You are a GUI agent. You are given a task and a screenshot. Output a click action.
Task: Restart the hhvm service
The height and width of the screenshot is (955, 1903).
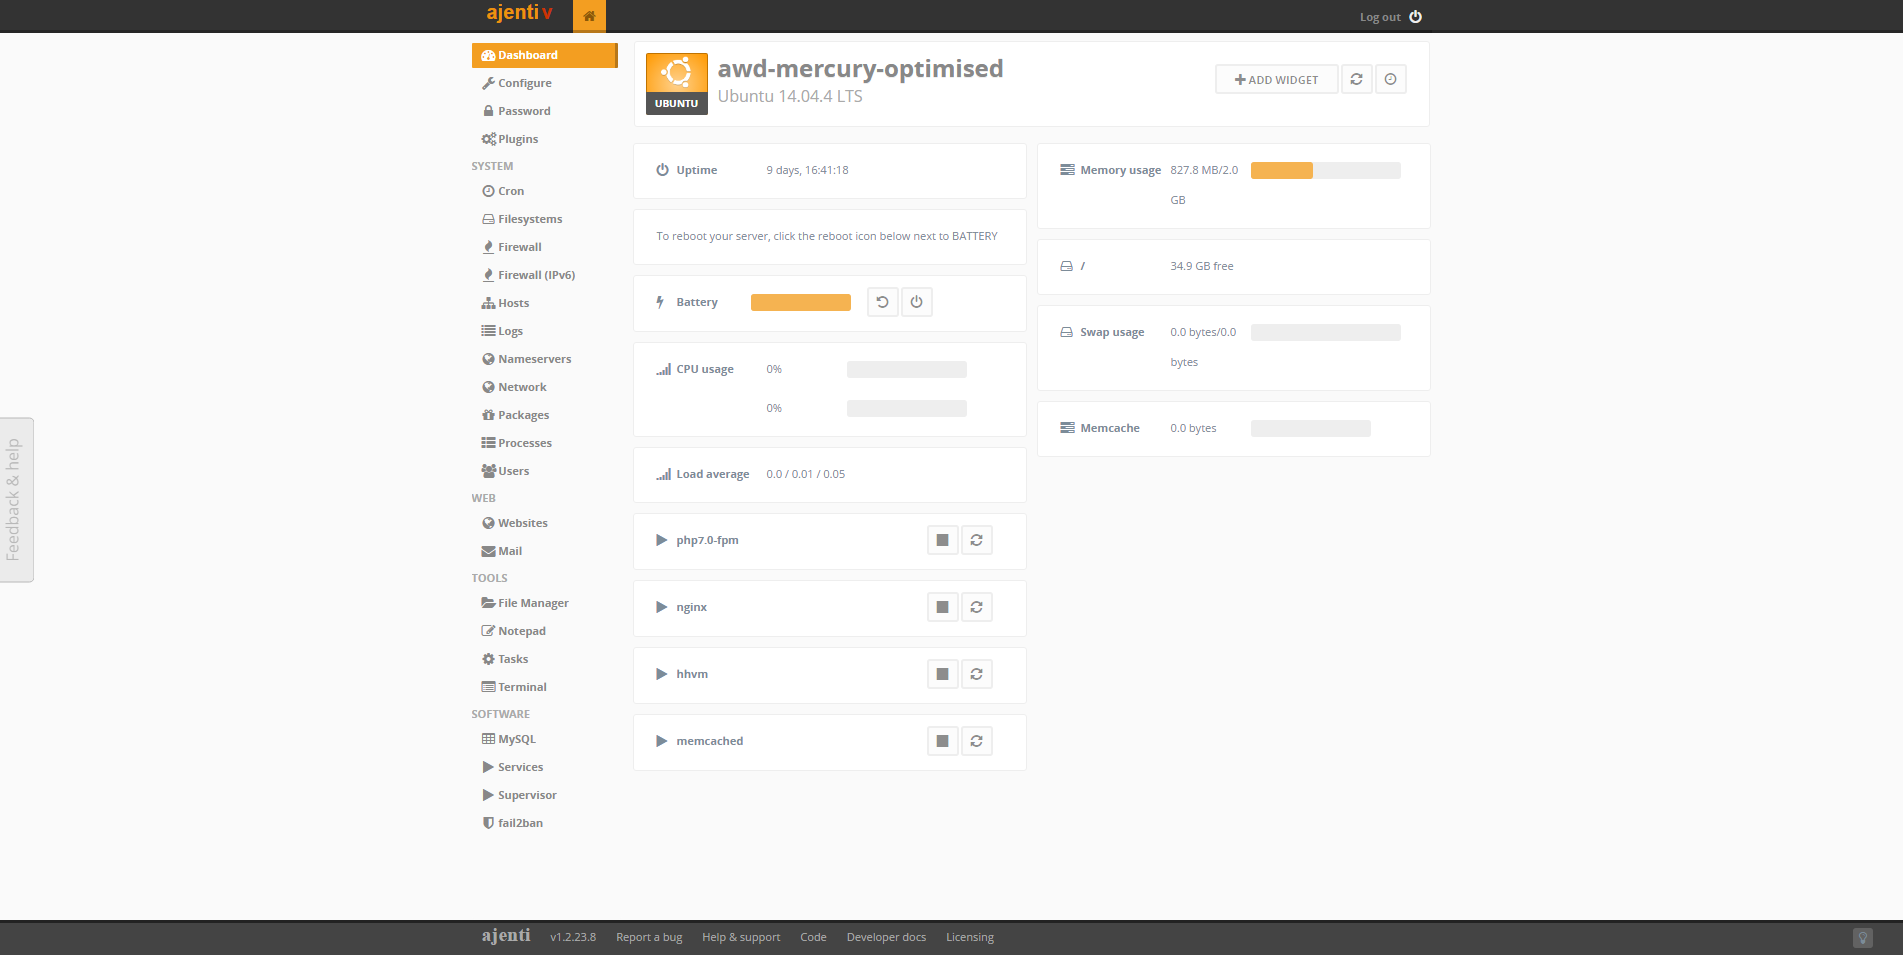(976, 674)
